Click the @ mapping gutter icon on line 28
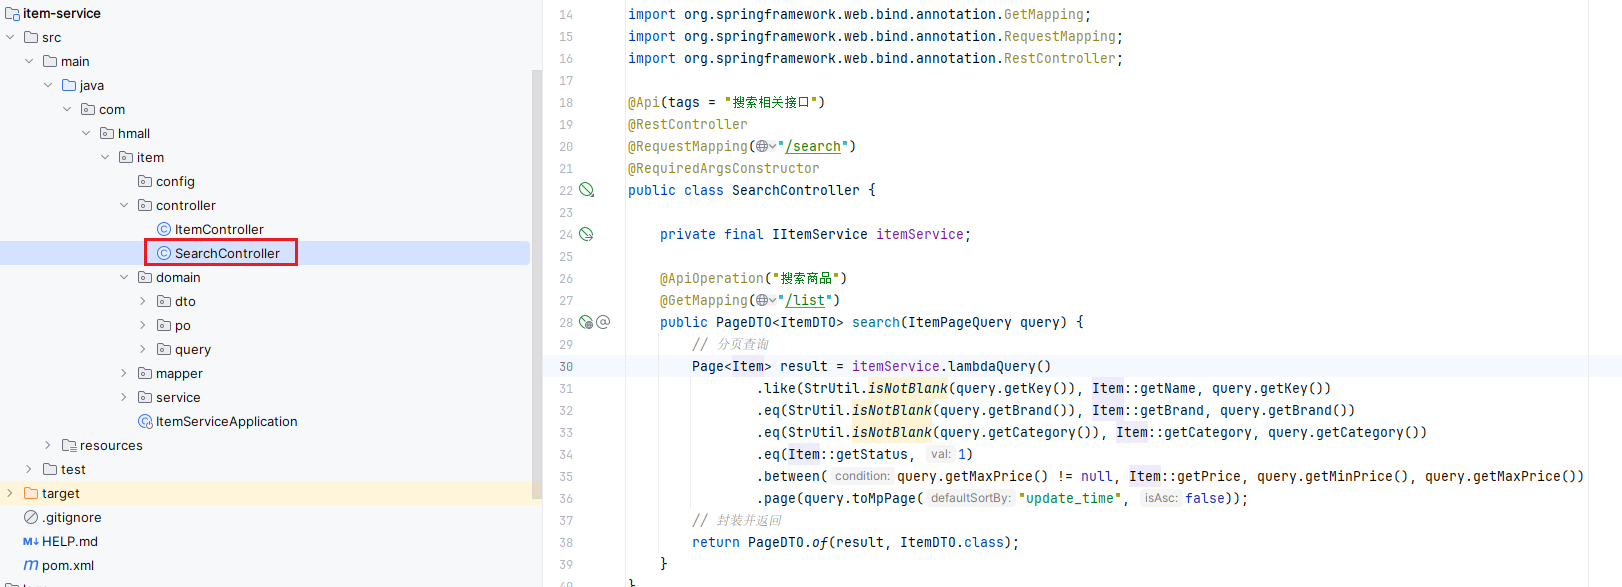This screenshot has width=1622, height=587. click(x=603, y=322)
